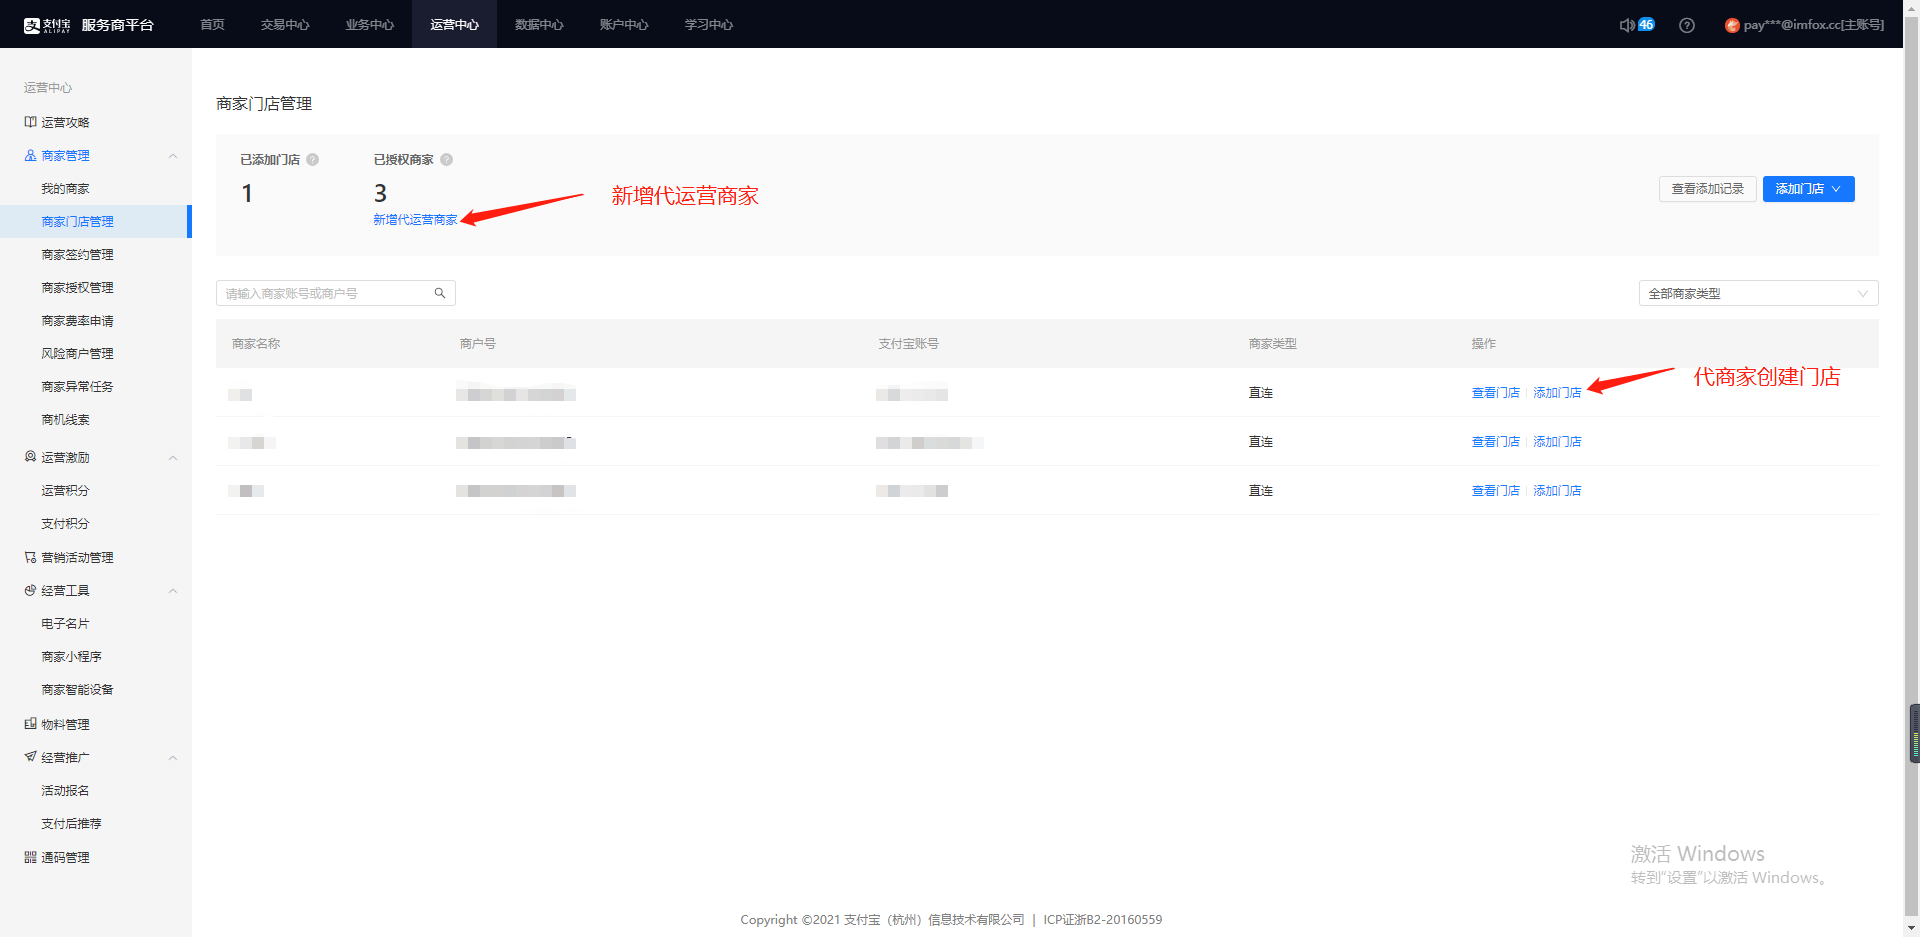The height and width of the screenshot is (937, 1920).
Task: Open 支付积分 in sidebar
Action: pyautogui.click(x=65, y=524)
